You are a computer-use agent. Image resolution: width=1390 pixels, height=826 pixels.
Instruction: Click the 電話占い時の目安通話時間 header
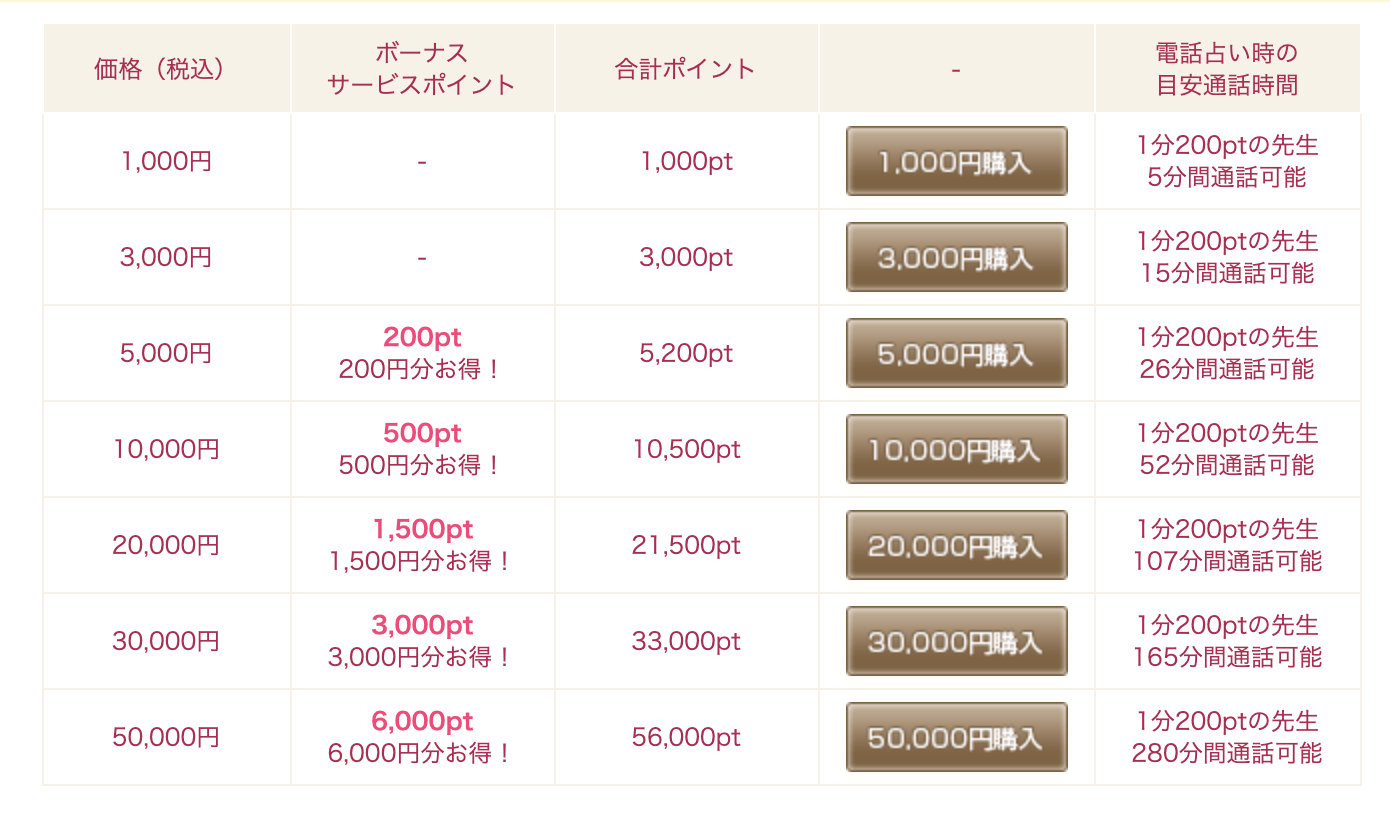click(x=1227, y=69)
